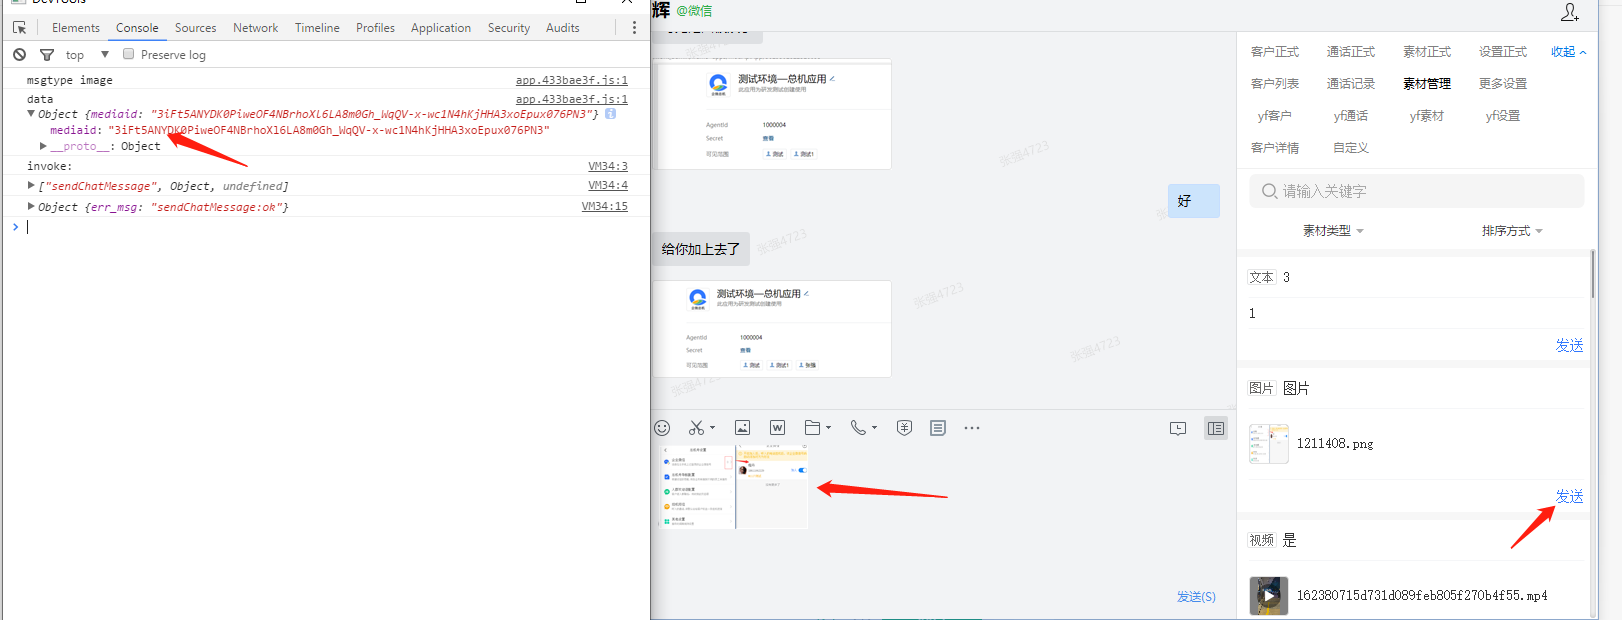Image resolution: width=1622 pixels, height=620 pixels.
Task: Open the W document icon
Action: pyautogui.click(x=777, y=428)
